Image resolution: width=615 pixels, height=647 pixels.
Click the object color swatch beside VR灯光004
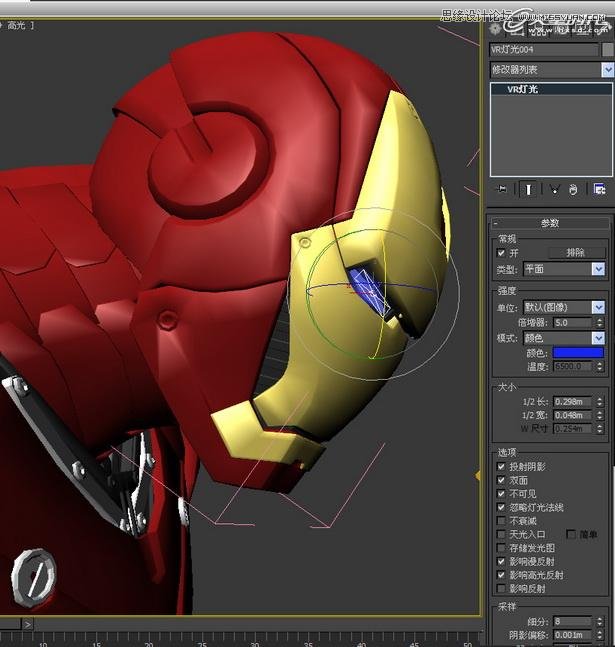pyautogui.click(x=608, y=50)
